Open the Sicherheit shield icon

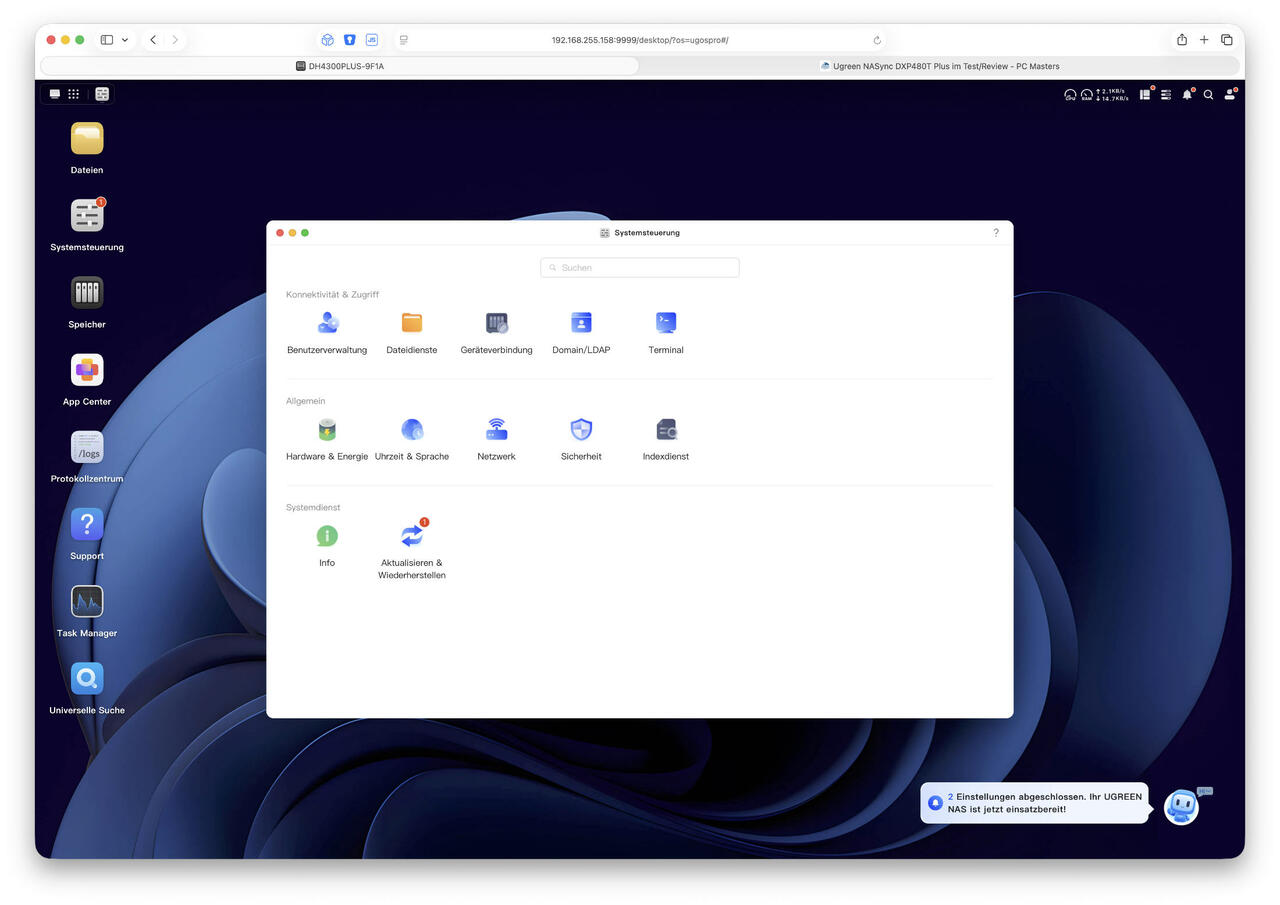[581, 430]
